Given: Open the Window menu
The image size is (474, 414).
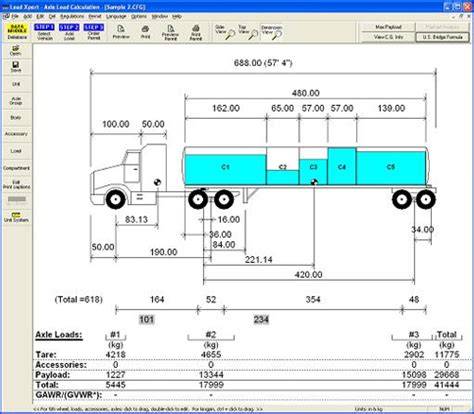Looking at the screenshot, I should pos(160,16).
